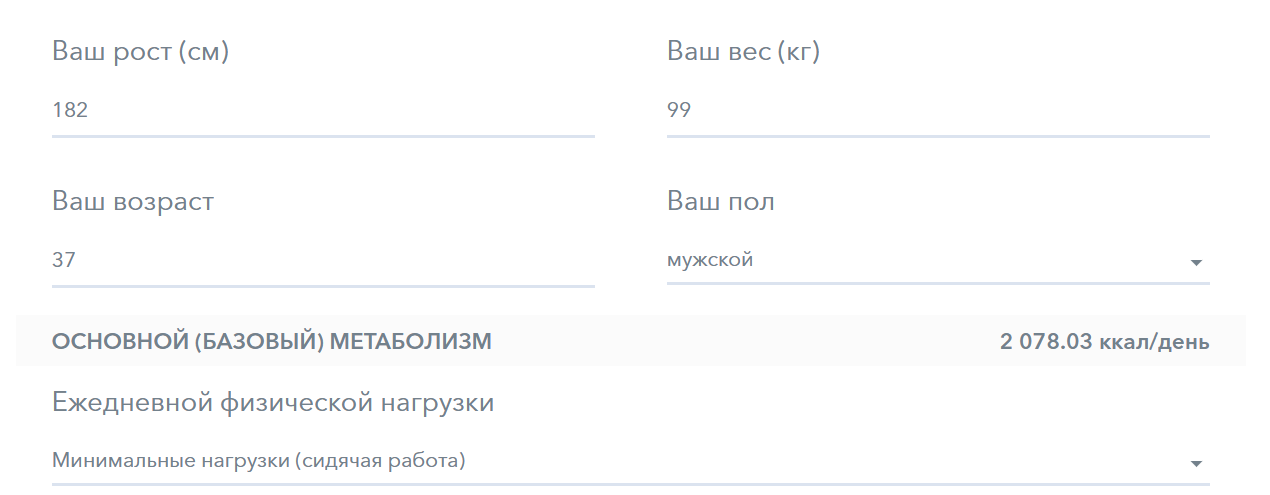Viewport: 1270px width, 495px height.
Task: Click the Ваш рост (см) label
Action: click(x=140, y=51)
